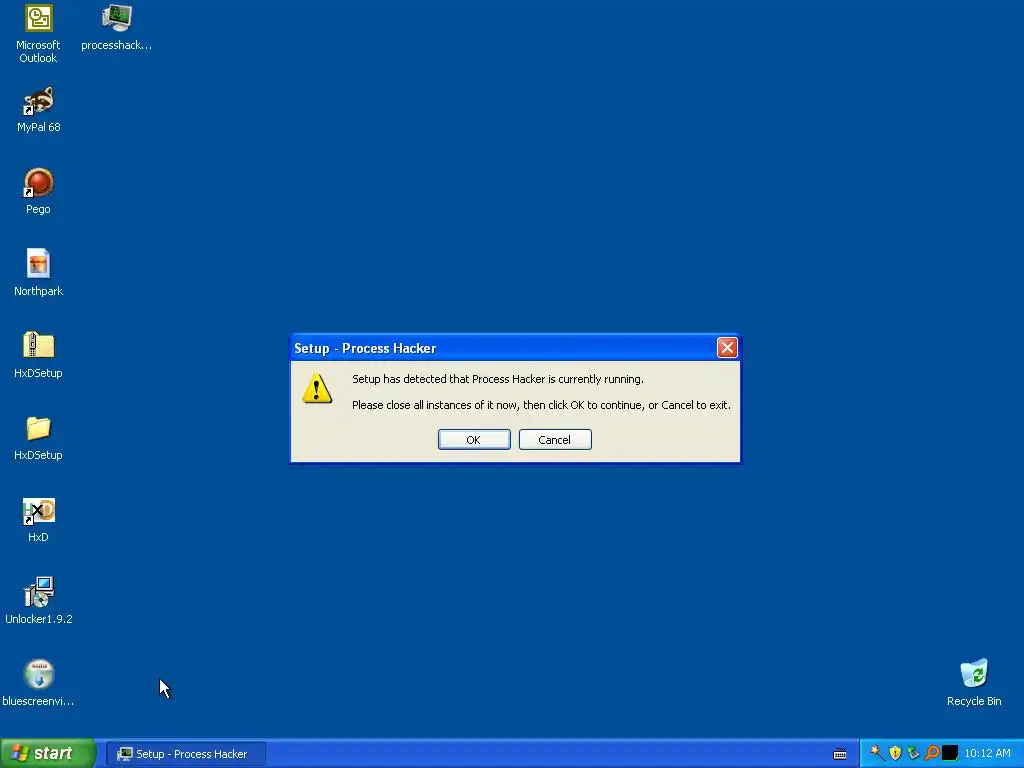Select the bluescreenvi... desktop icon
The image size is (1024, 768).
(38, 683)
